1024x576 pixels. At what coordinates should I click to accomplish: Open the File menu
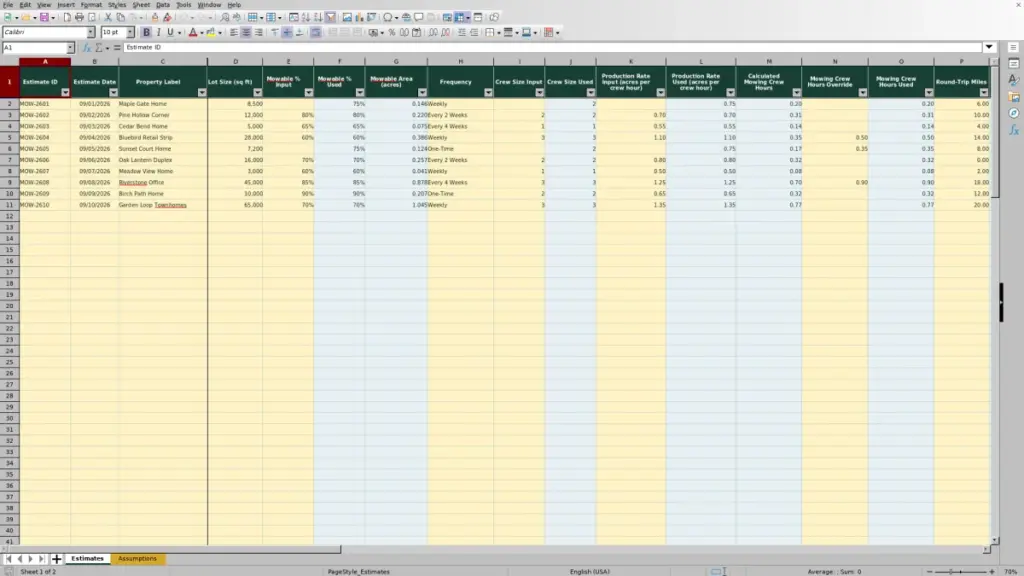(8, 5)
